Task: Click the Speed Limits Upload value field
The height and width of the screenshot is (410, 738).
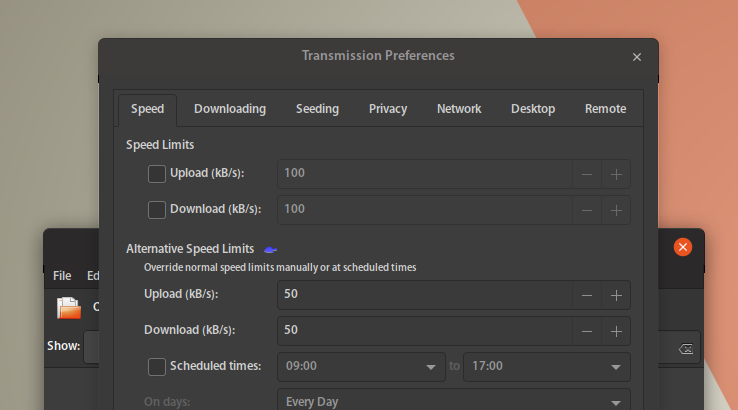Action: [425, 174]
